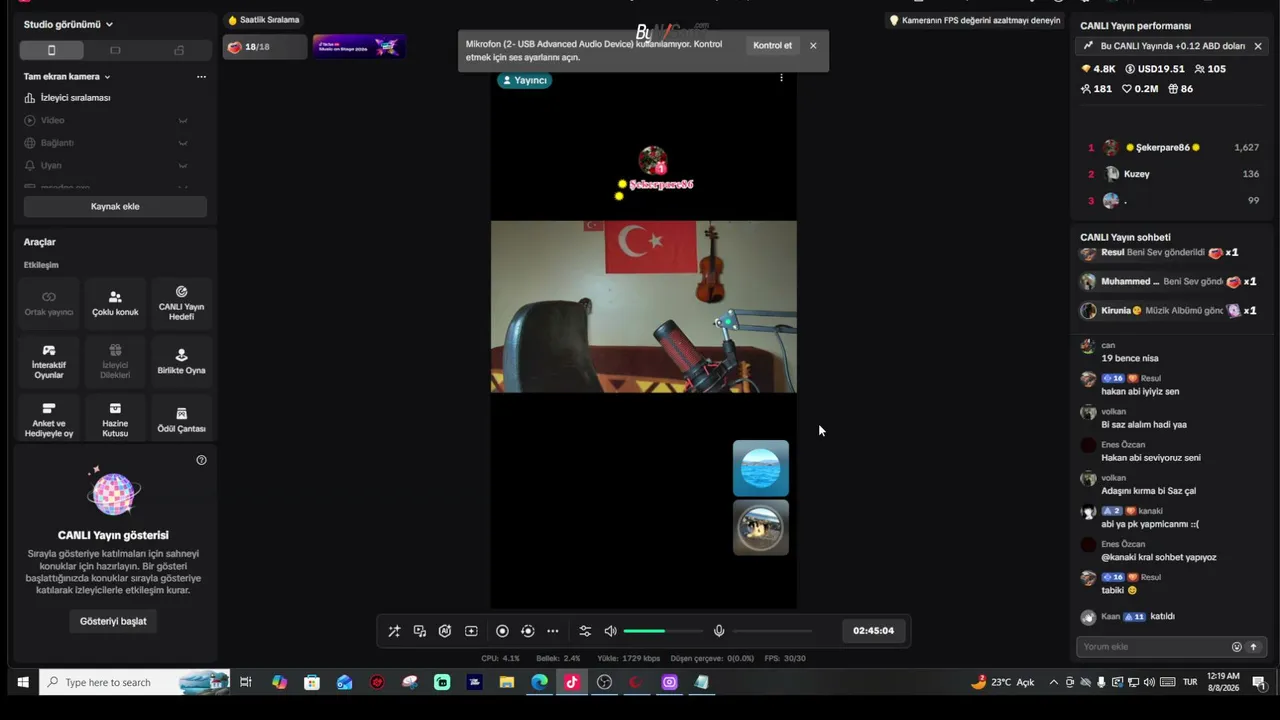
Task: Toggle visibility of the Video source
Action: click(x=183, y=120)
